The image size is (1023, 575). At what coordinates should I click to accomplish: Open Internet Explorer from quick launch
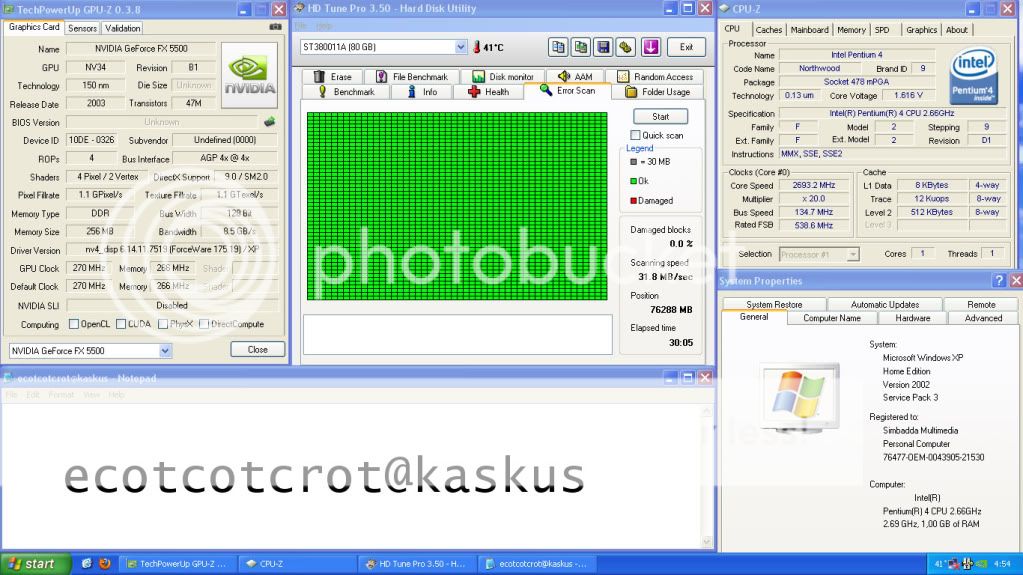click(86, 563)
